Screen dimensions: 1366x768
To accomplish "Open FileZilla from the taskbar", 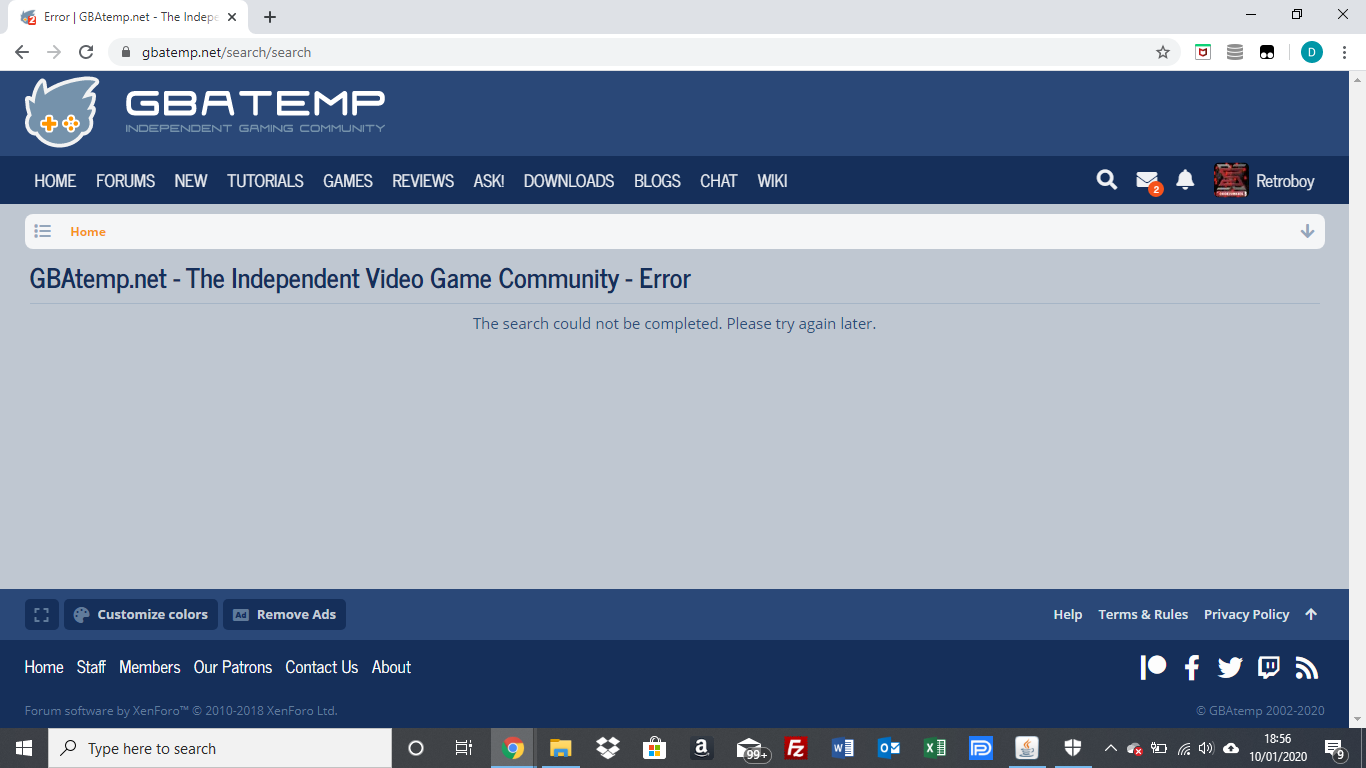I will click(x=796, y=748).
